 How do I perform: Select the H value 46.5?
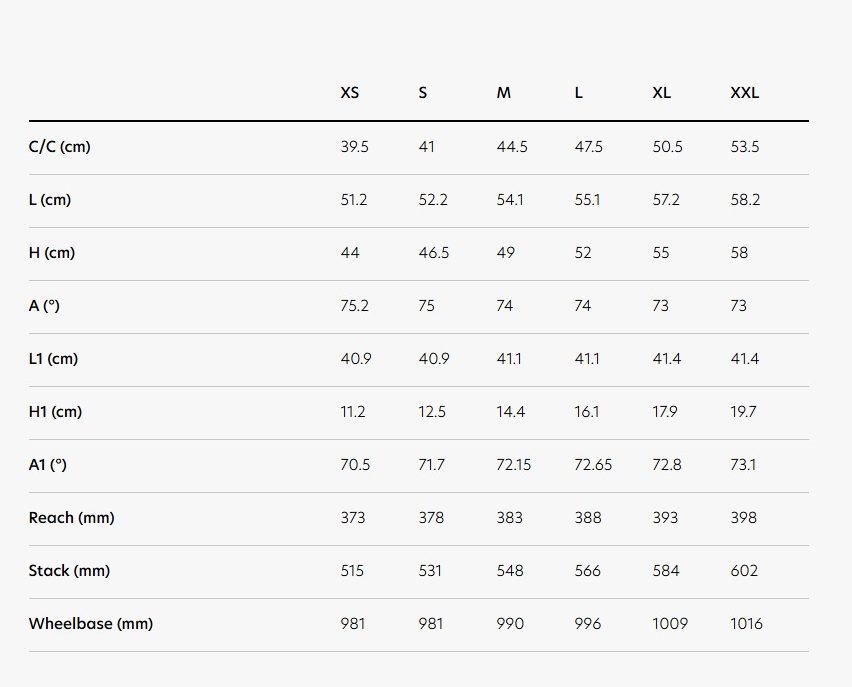coord(434,253)
